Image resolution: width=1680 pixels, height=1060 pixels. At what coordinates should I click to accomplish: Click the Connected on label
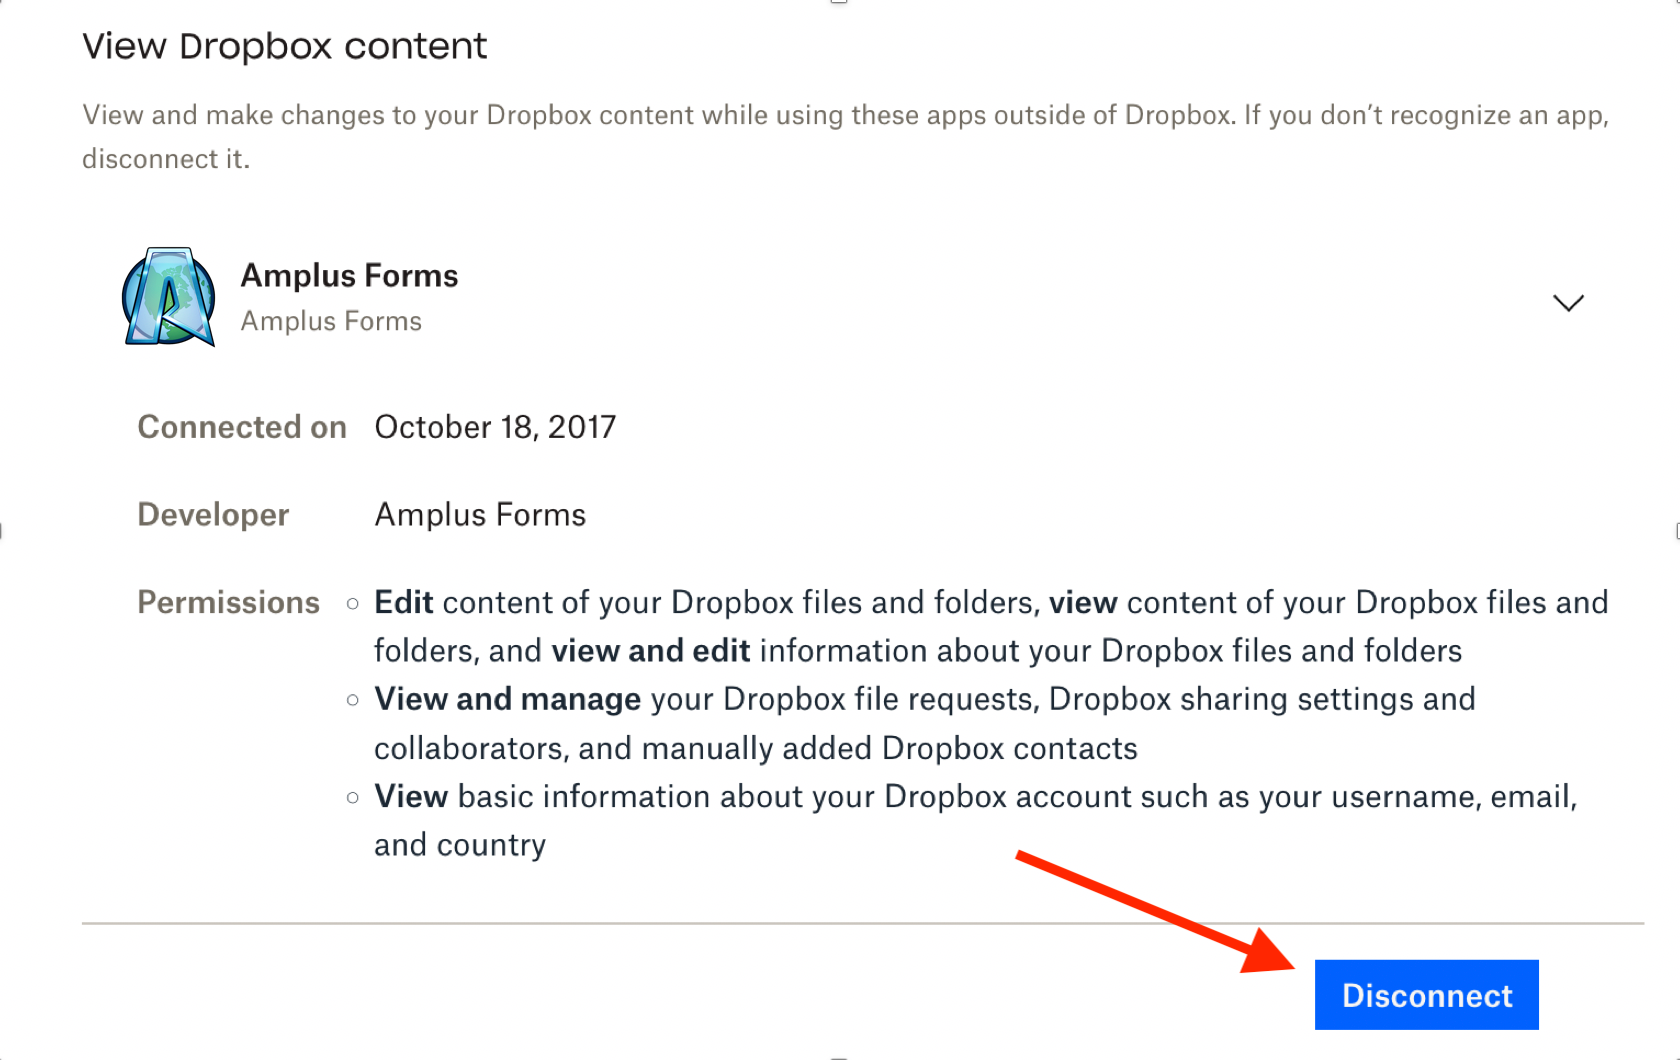[x=242, y=427]
